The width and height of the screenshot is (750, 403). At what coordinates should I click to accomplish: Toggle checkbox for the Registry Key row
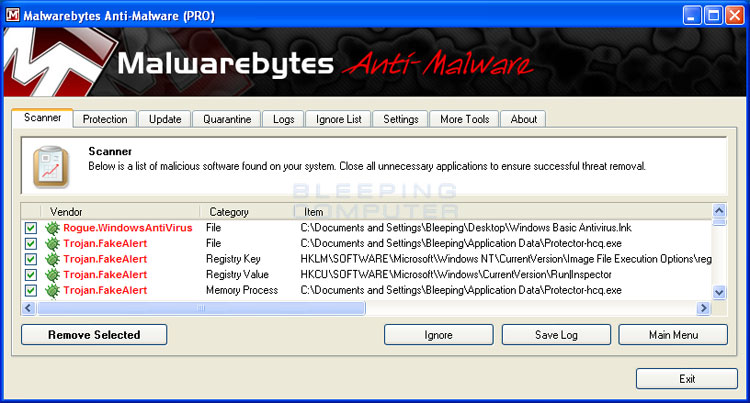pyautogui.click(x=31, y=259)
